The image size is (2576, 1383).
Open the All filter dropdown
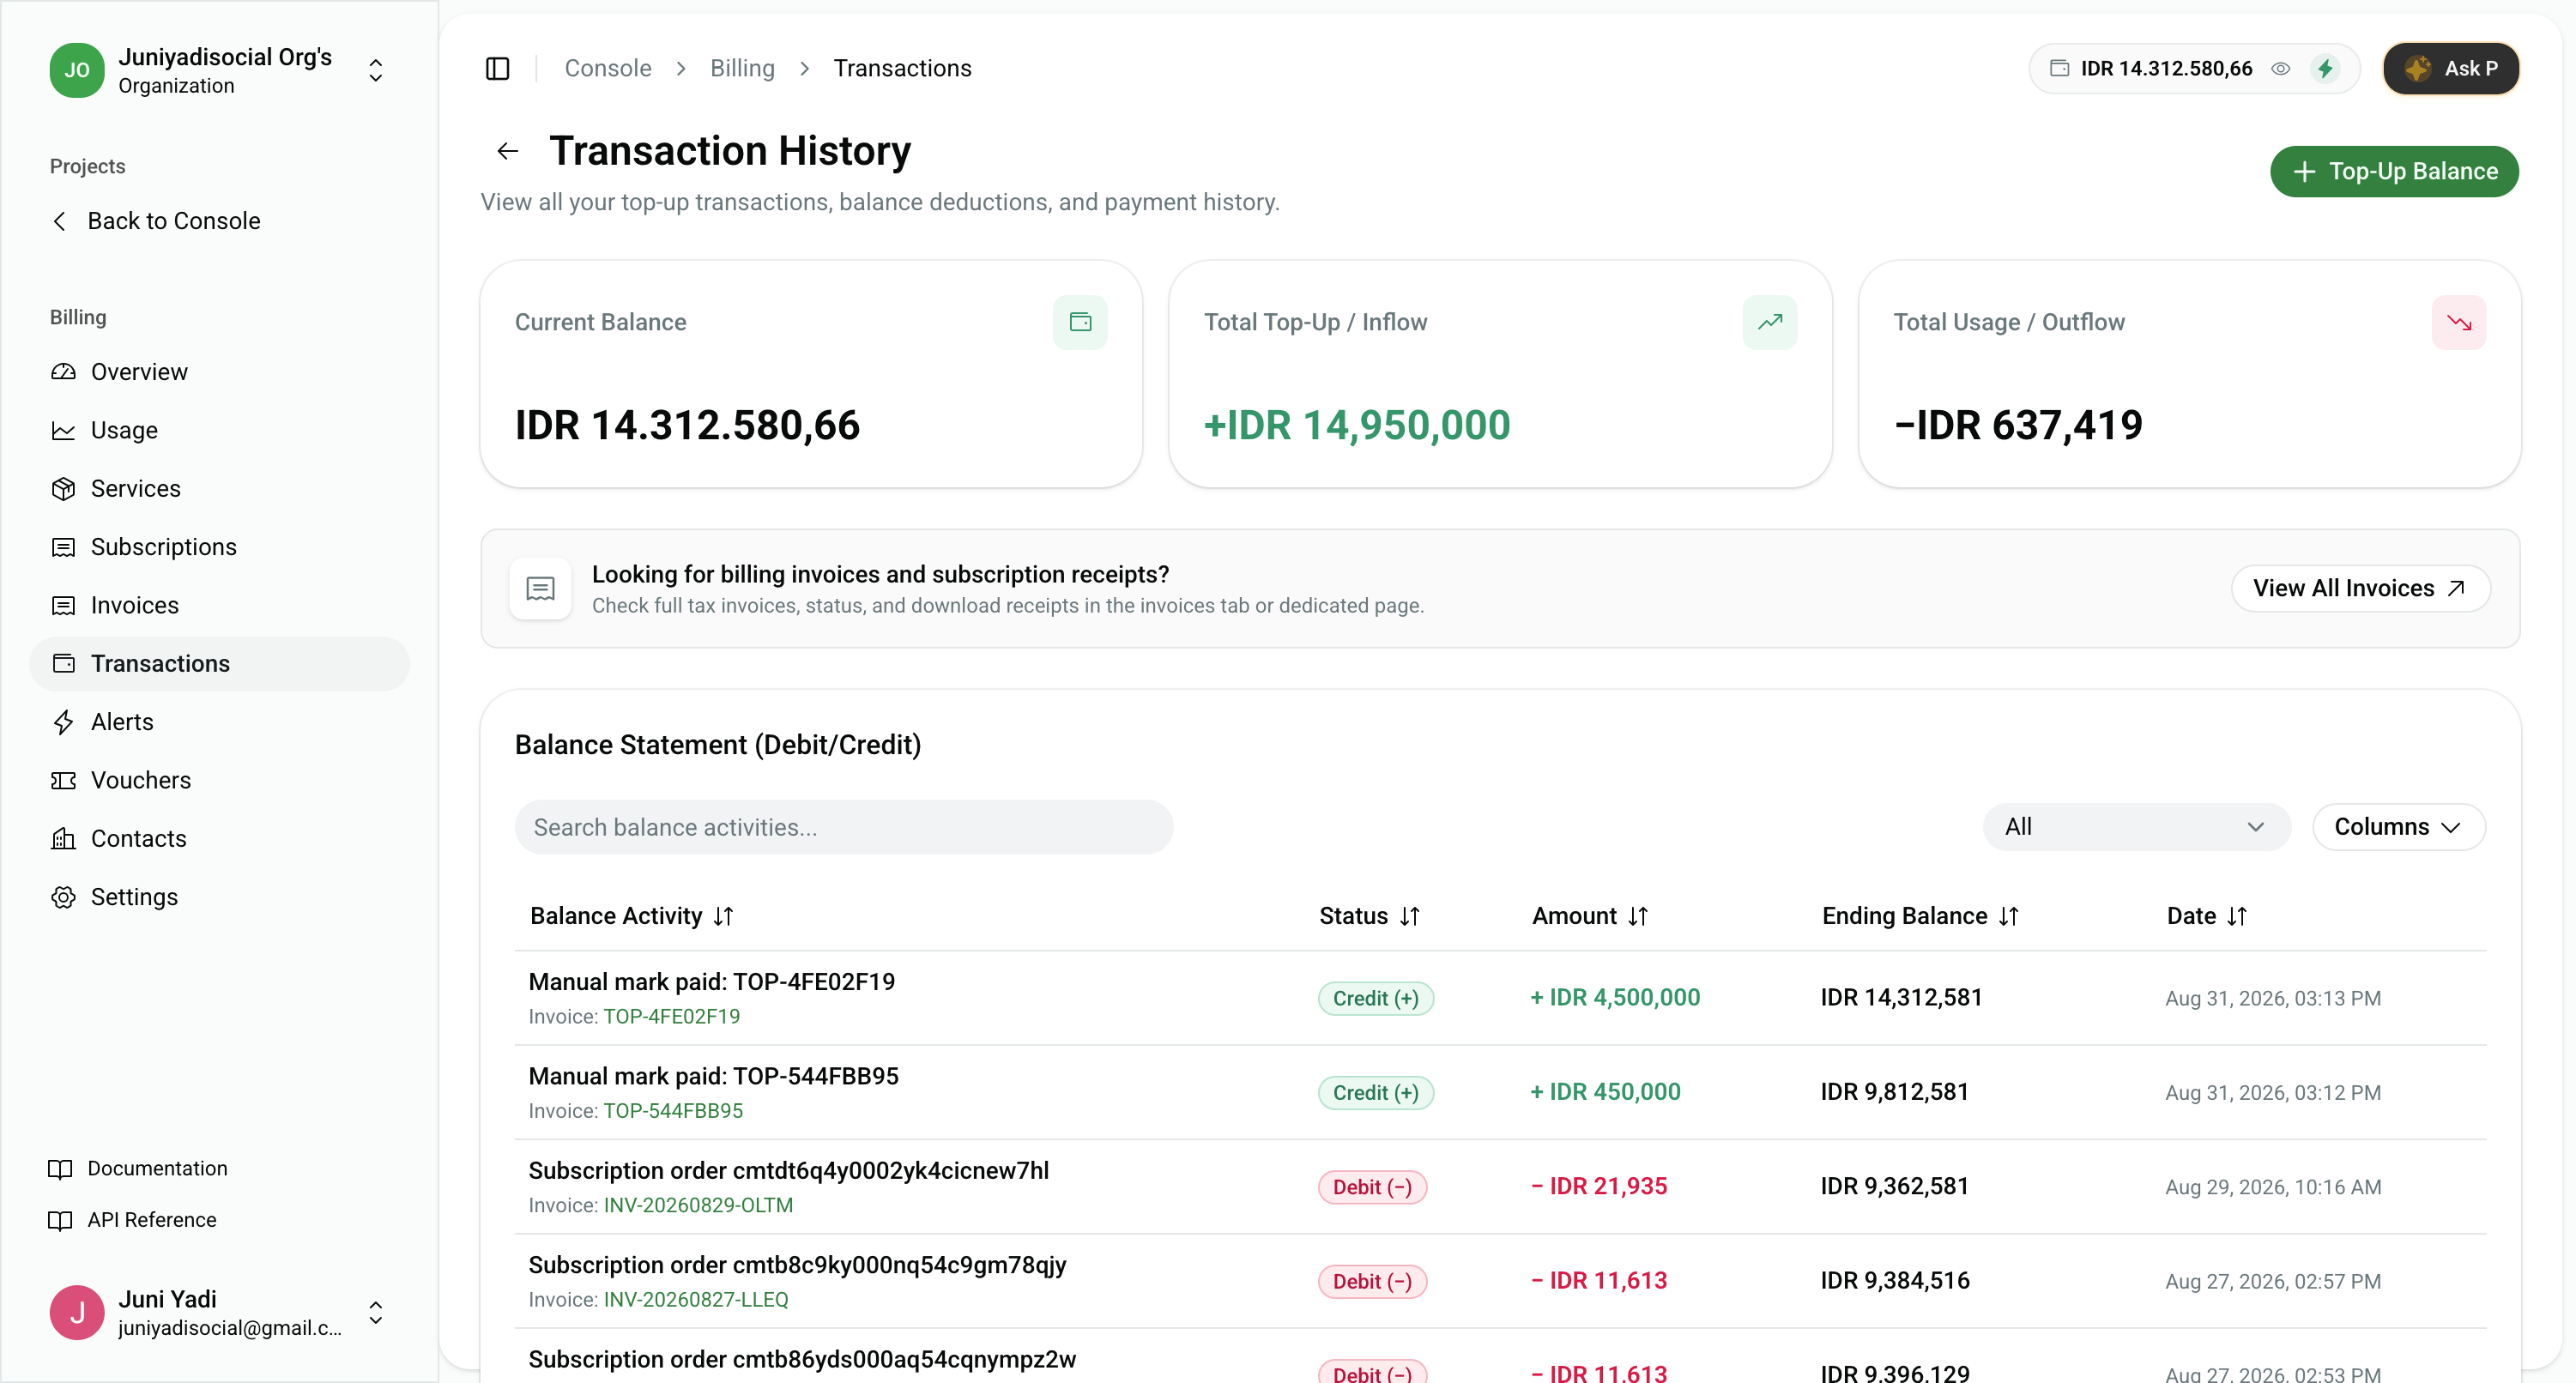point(2136,827)
